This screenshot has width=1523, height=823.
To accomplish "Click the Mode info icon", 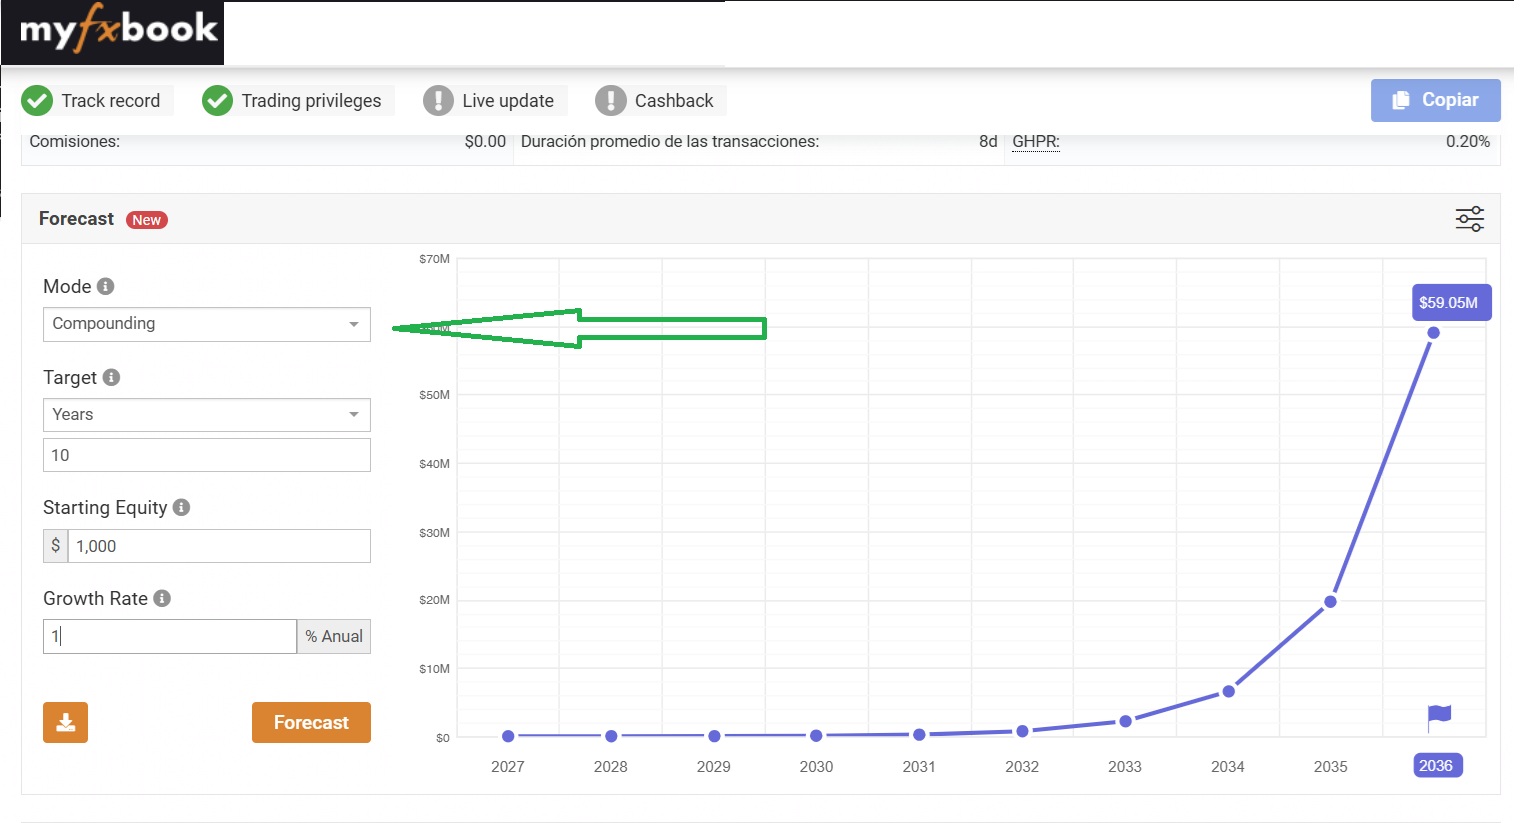I will point(106,286).
